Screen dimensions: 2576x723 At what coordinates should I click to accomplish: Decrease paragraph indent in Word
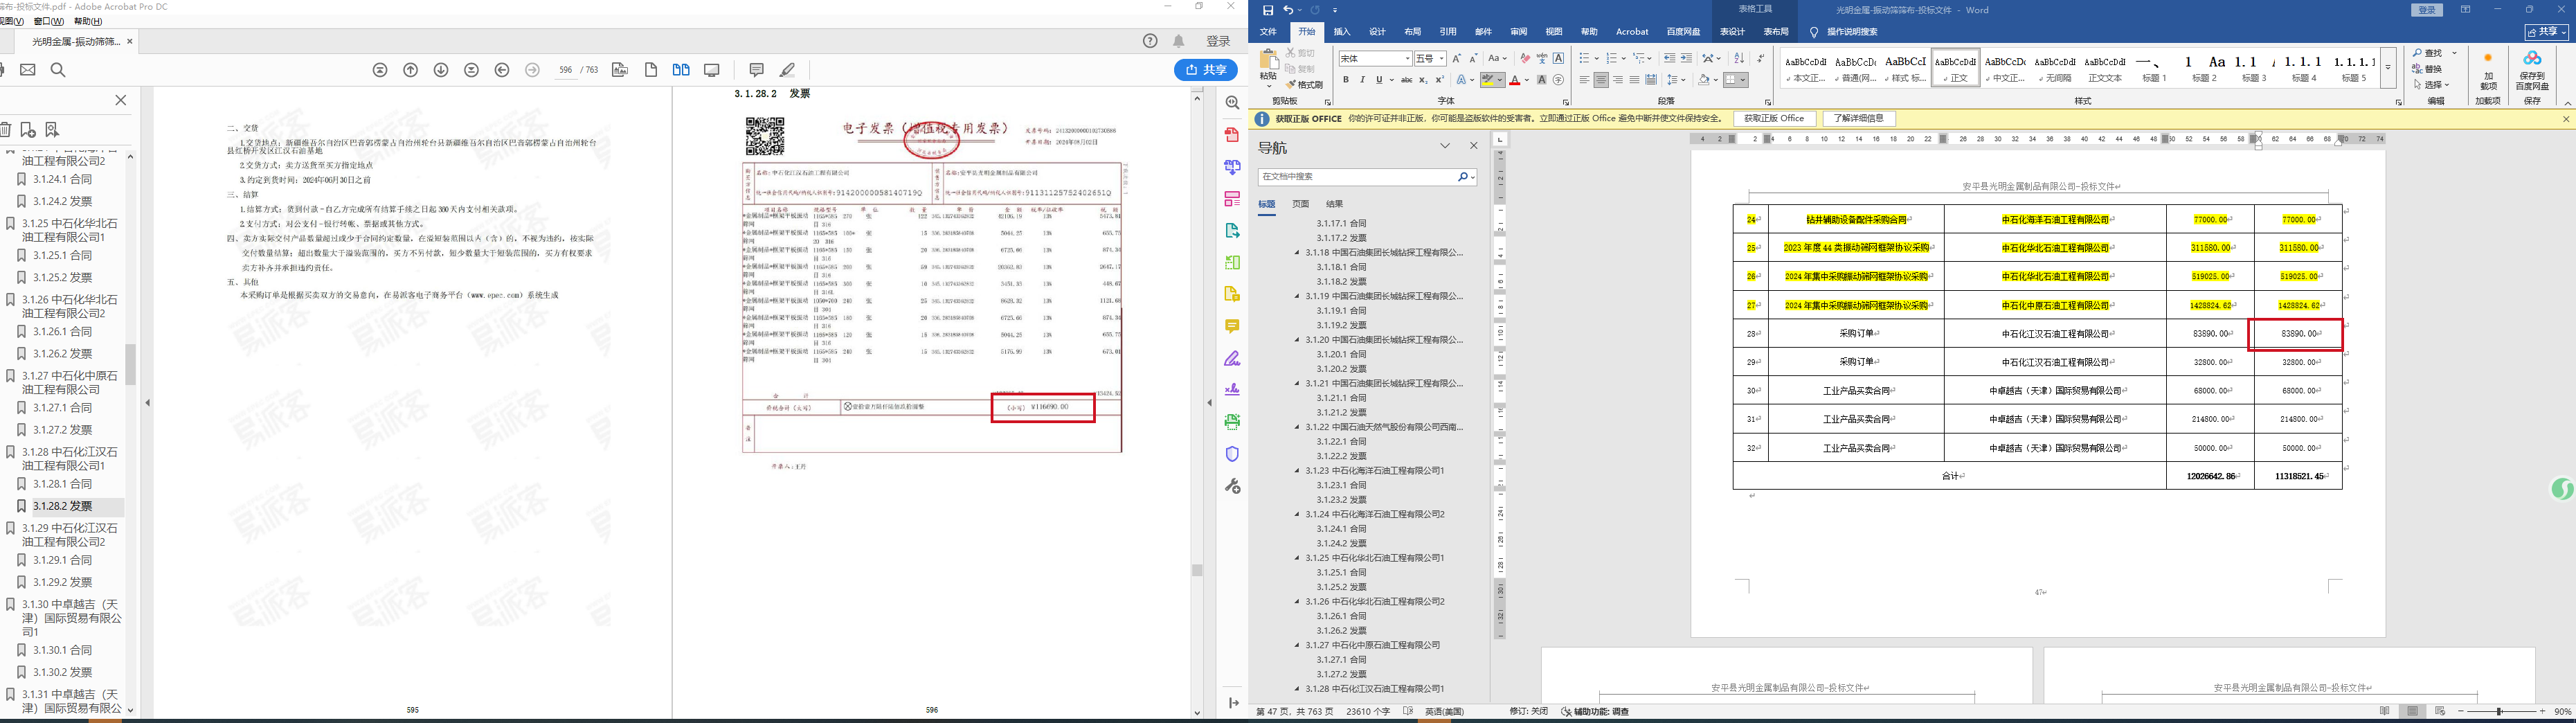click(1670, 59)
